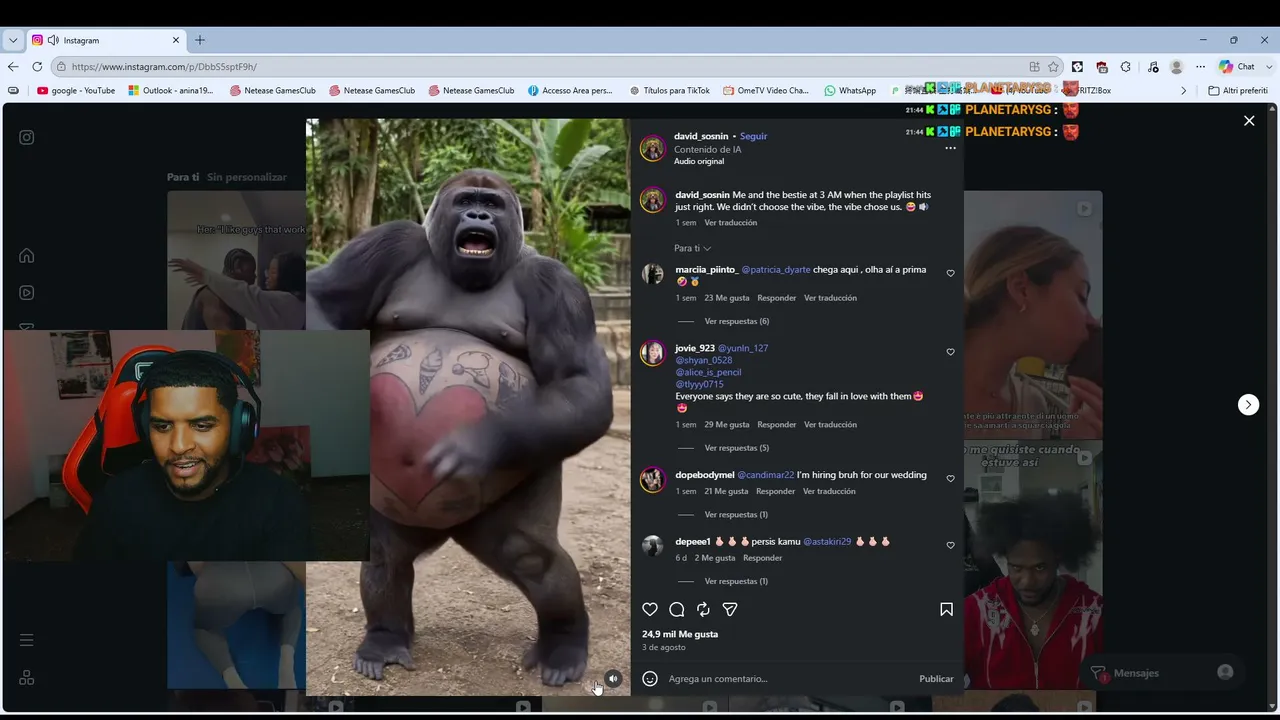The height and width of the screenshot is (720, 1280).
Task: Expand 'Ver respuestas (5)' replies
Action: pyautogui.click(x=737, y=448)
